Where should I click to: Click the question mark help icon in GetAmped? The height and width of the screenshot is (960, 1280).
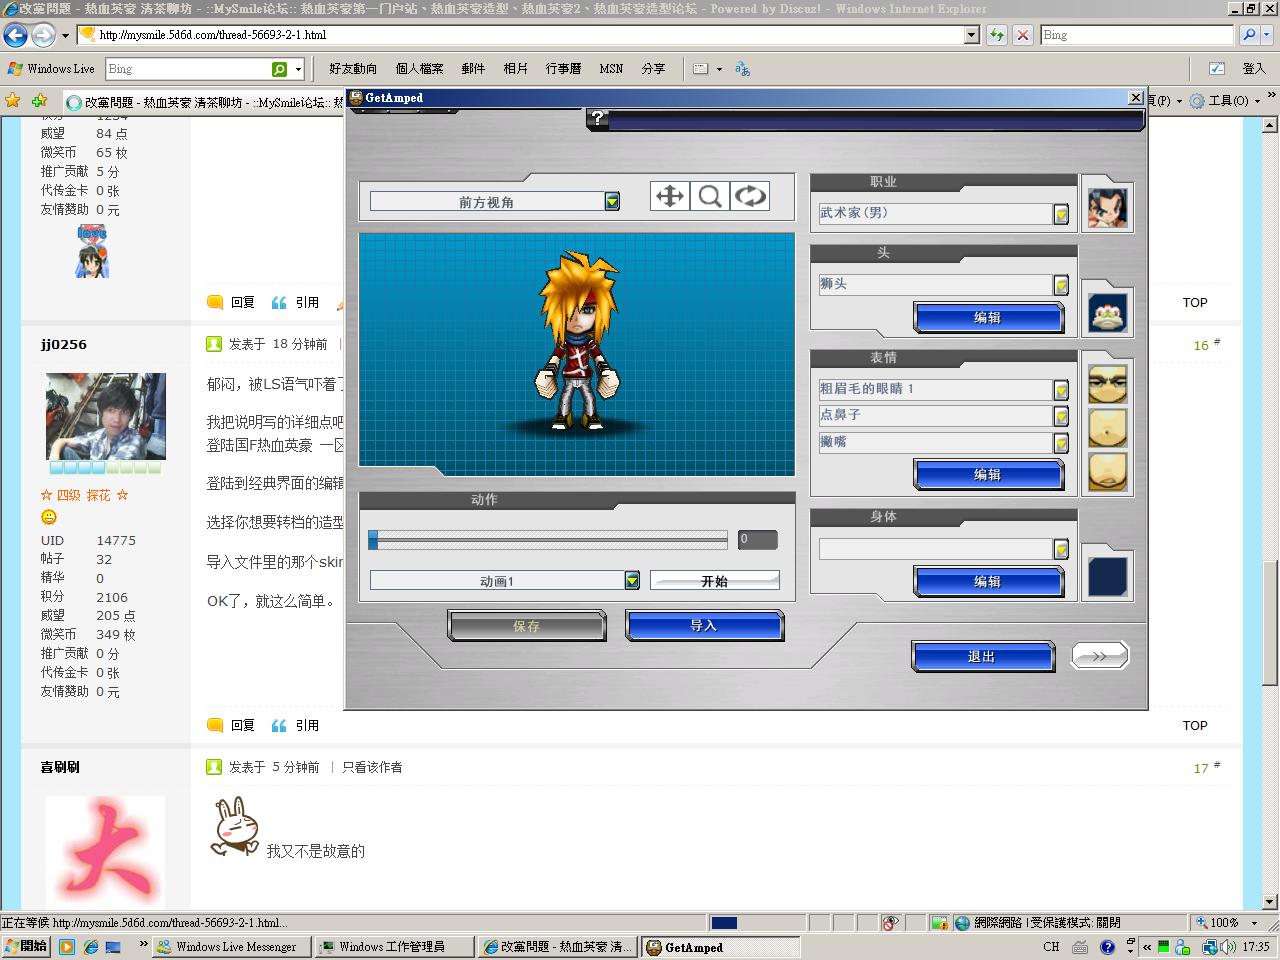coord(598,120)
